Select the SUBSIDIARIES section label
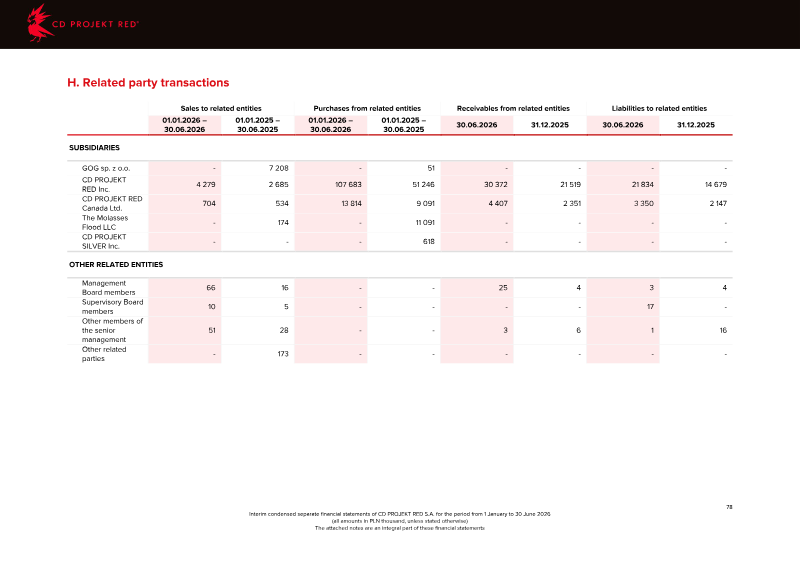800x565 pixels. point(94,148)
